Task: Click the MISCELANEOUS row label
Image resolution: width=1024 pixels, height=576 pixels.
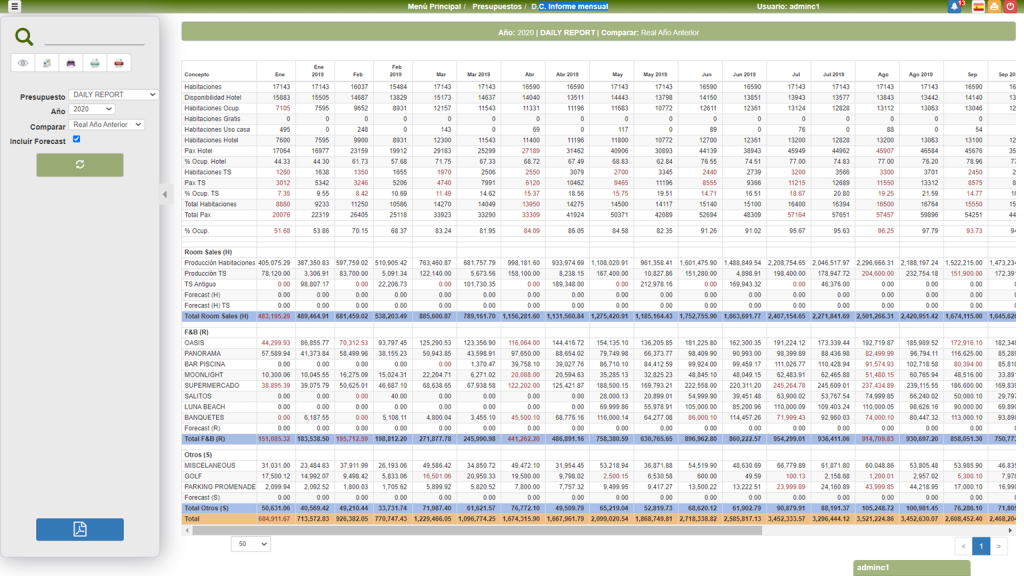Action: click(210, 466)
